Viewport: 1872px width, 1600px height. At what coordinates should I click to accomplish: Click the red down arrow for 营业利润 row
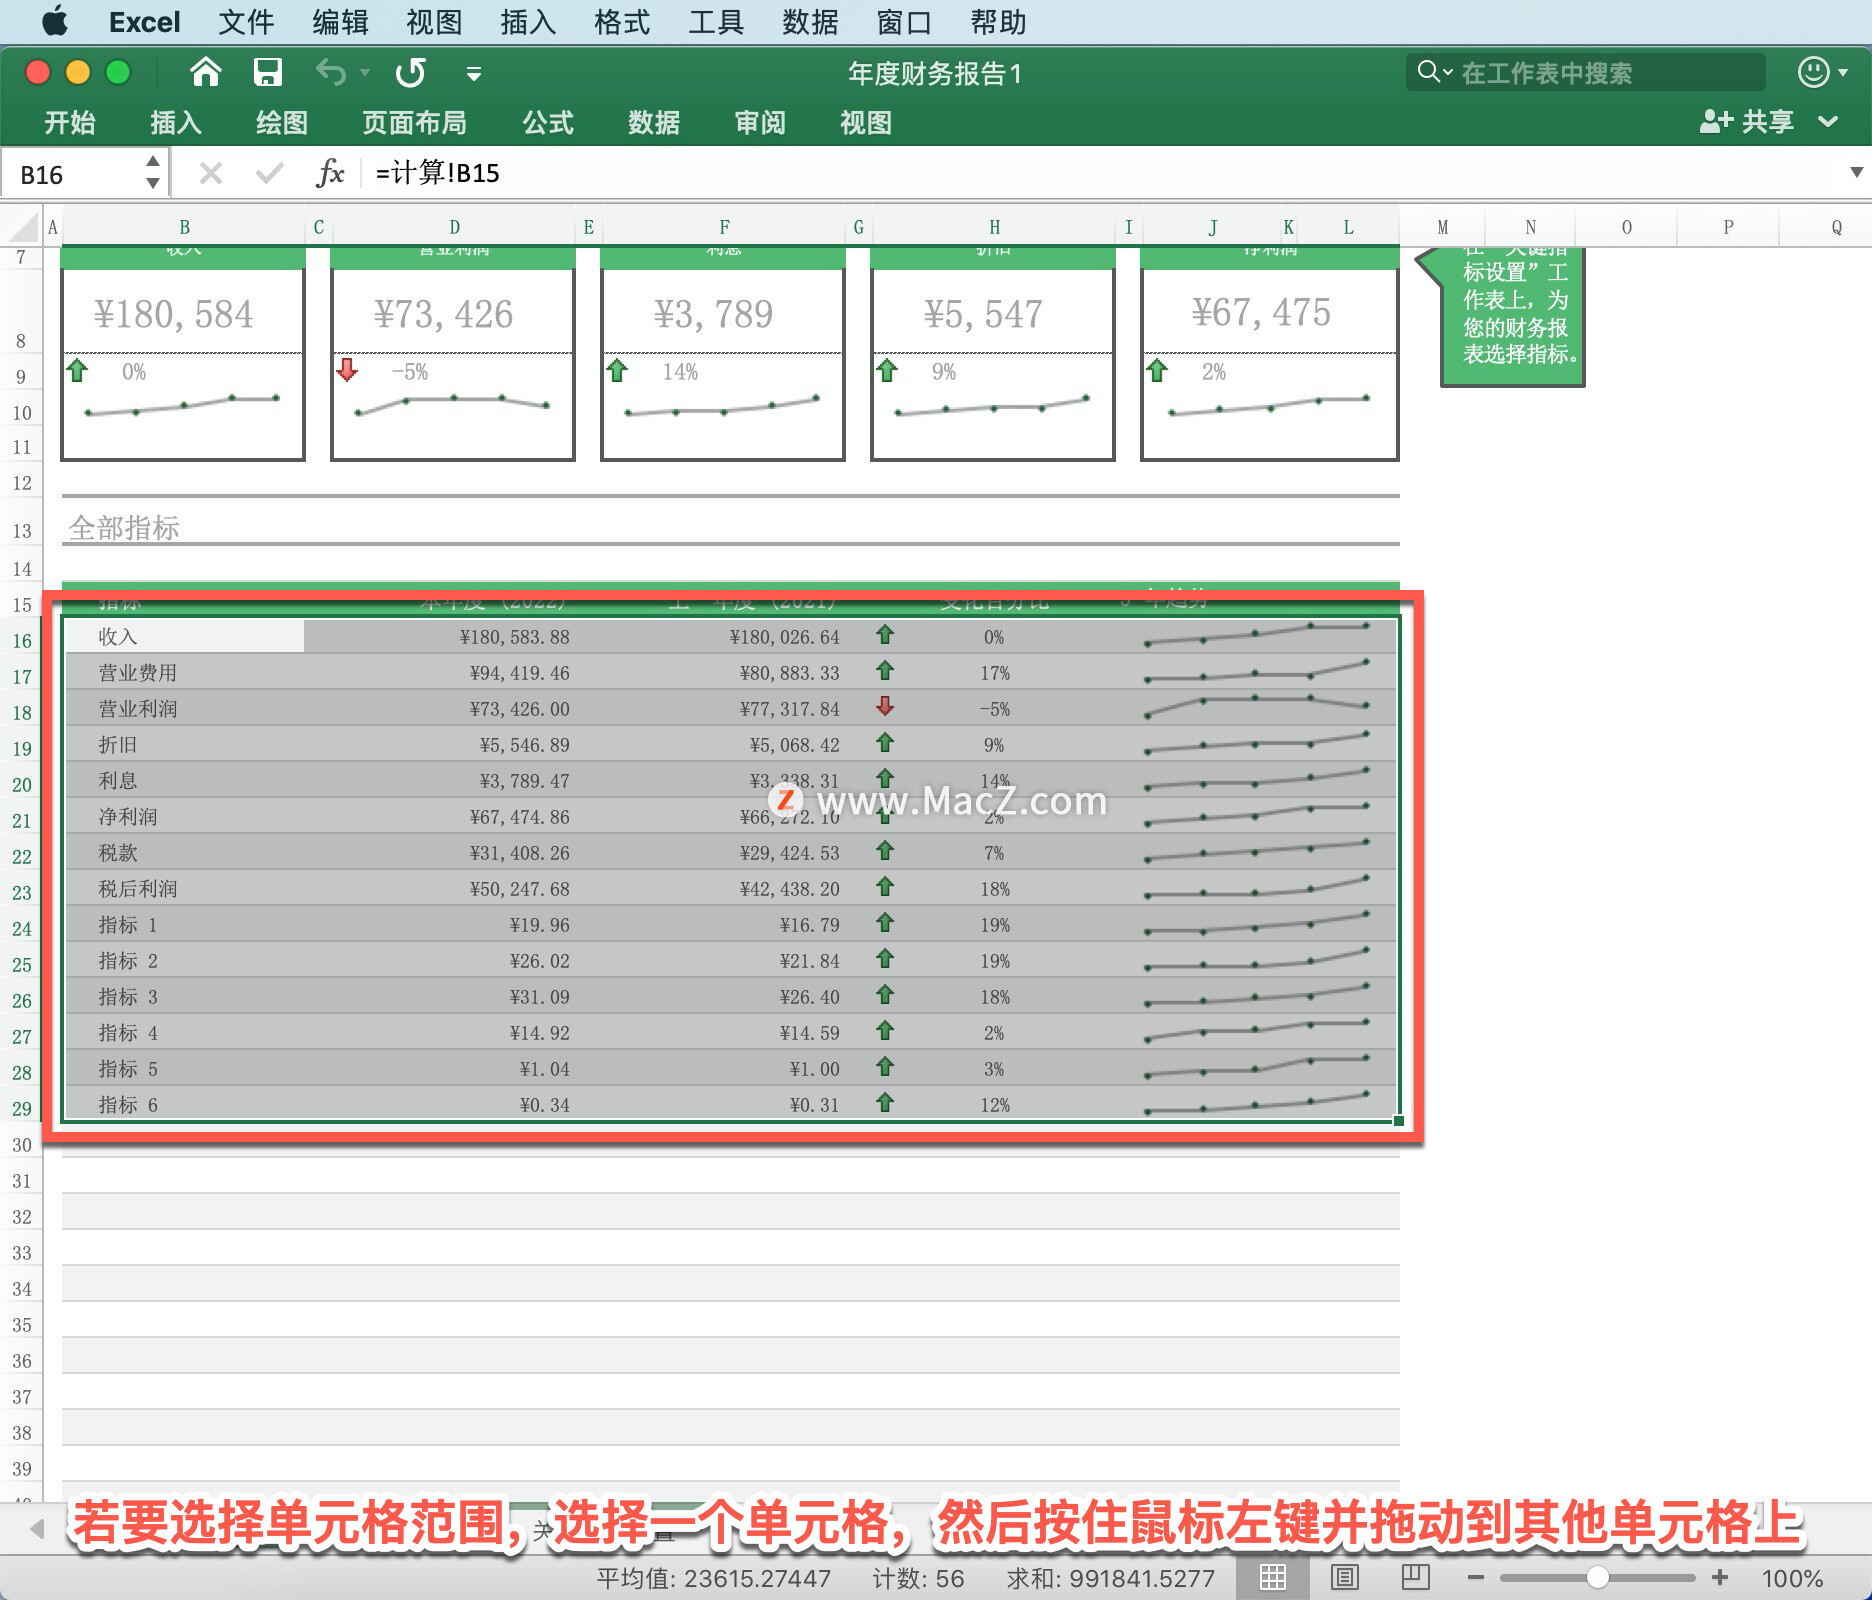(885, 707)
